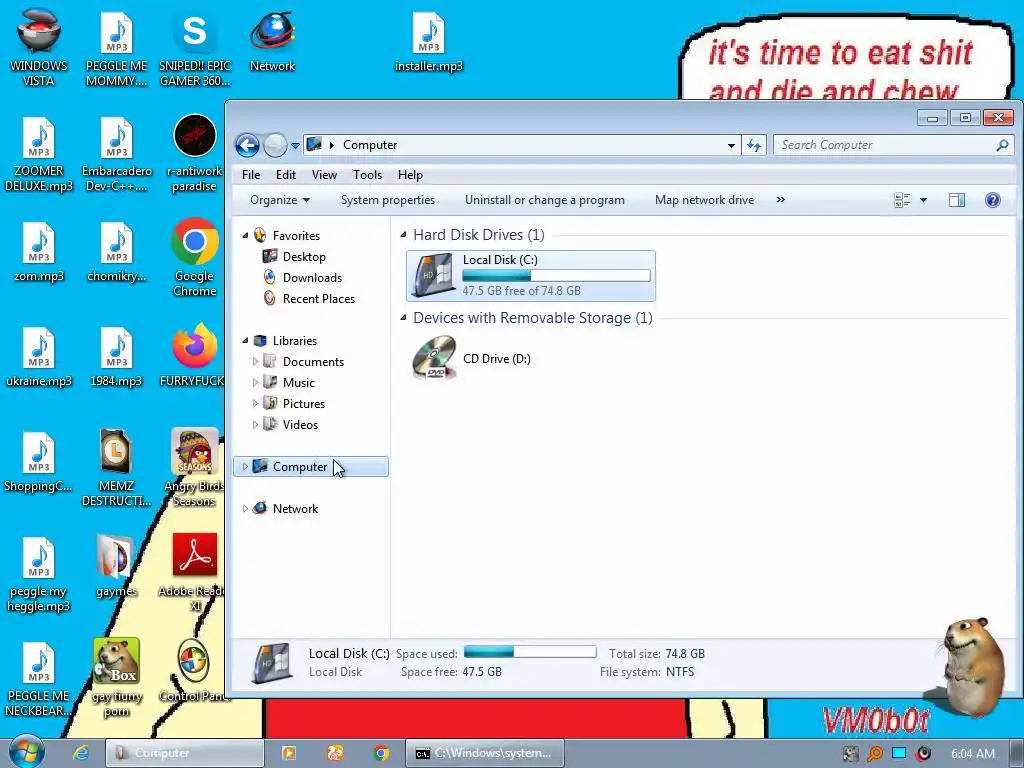Open the Tools menu
The width and height of the screenshot is (1024, 768).
click(x=367, y=175)
